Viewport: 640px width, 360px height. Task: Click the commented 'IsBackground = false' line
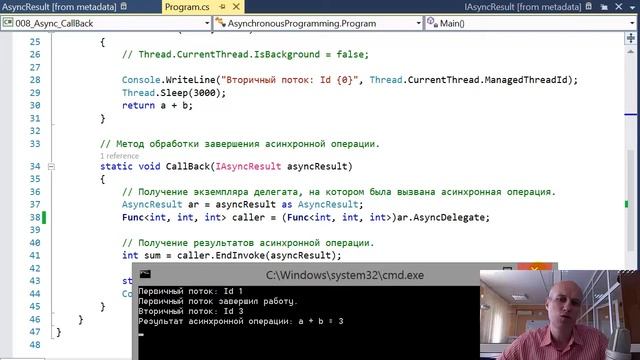click(x=245, y=54)
